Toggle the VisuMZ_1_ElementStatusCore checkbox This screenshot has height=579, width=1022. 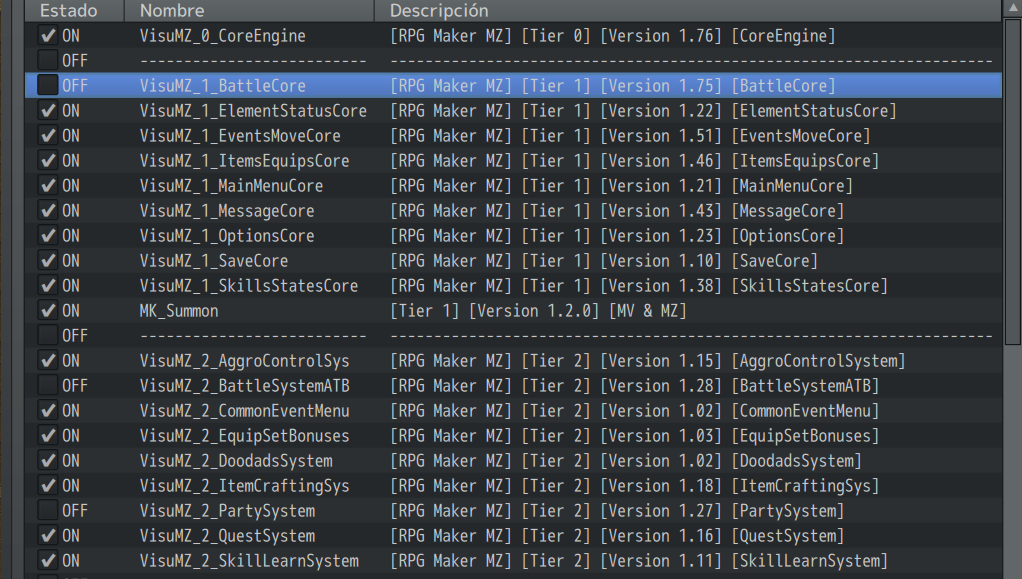(x=48, y=111)
